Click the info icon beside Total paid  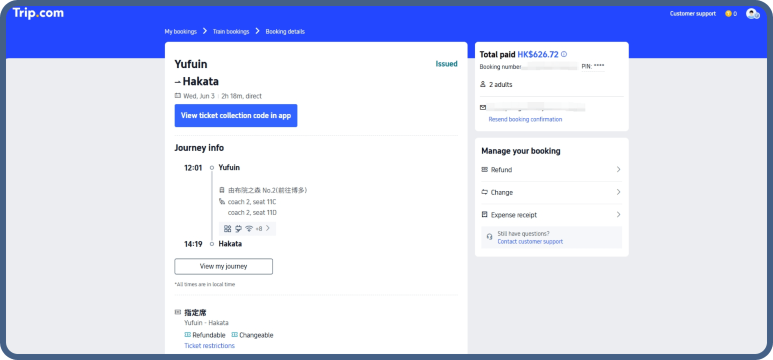564,55
